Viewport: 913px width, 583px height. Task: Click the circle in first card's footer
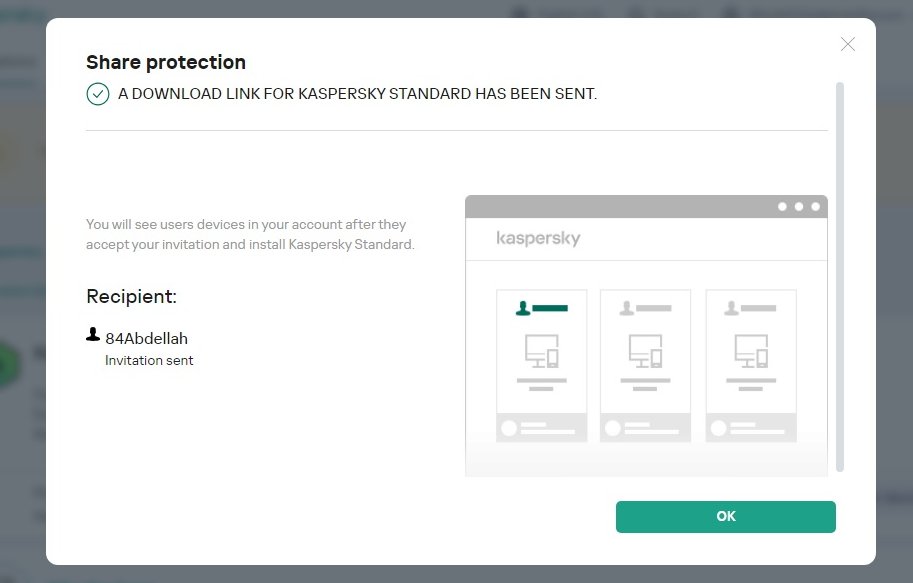tap(509, 428)
